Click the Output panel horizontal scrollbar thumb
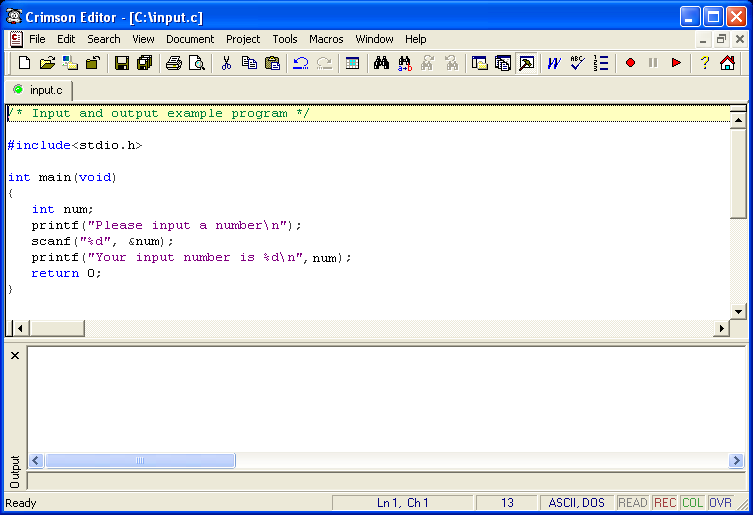The image size is (753, 515). [140, 461]
